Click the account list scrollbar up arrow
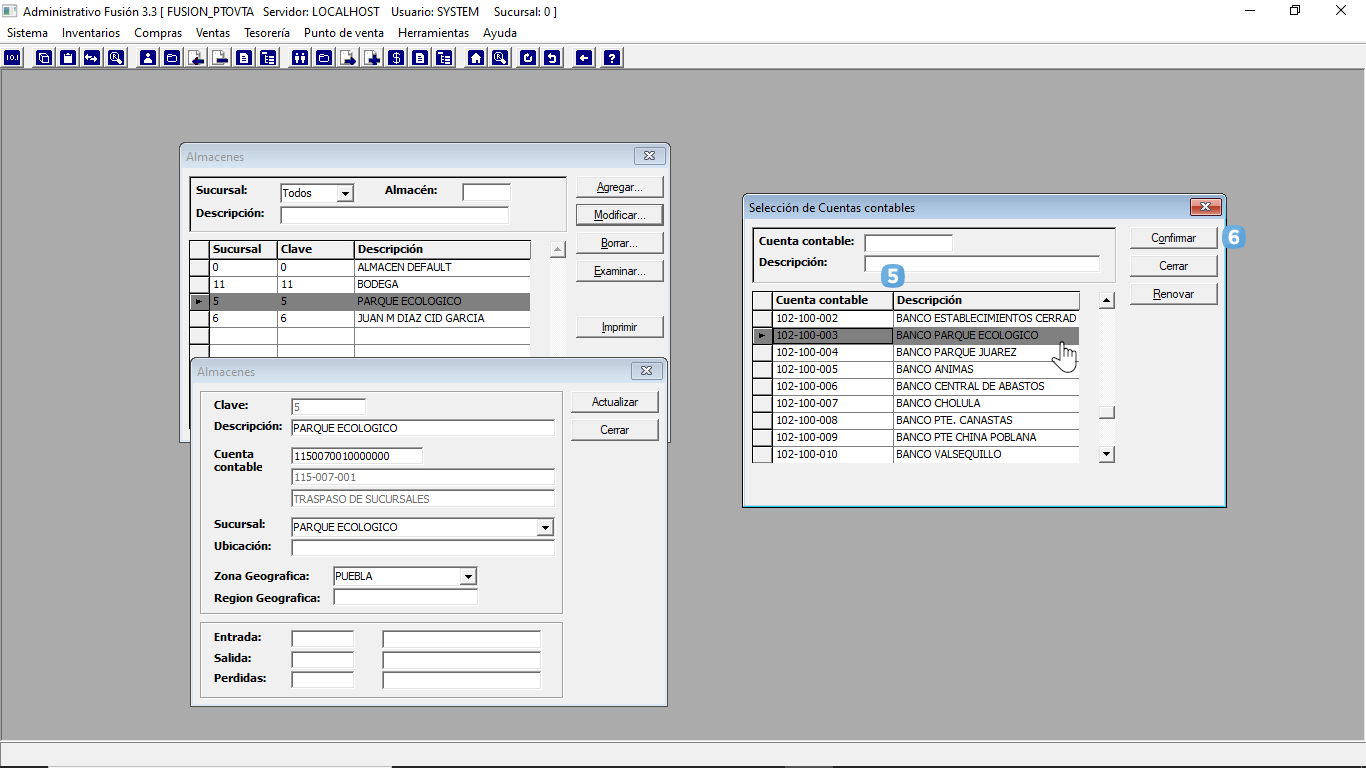1366x768 pixels. pyautogui.click(x=1106, y=300)
